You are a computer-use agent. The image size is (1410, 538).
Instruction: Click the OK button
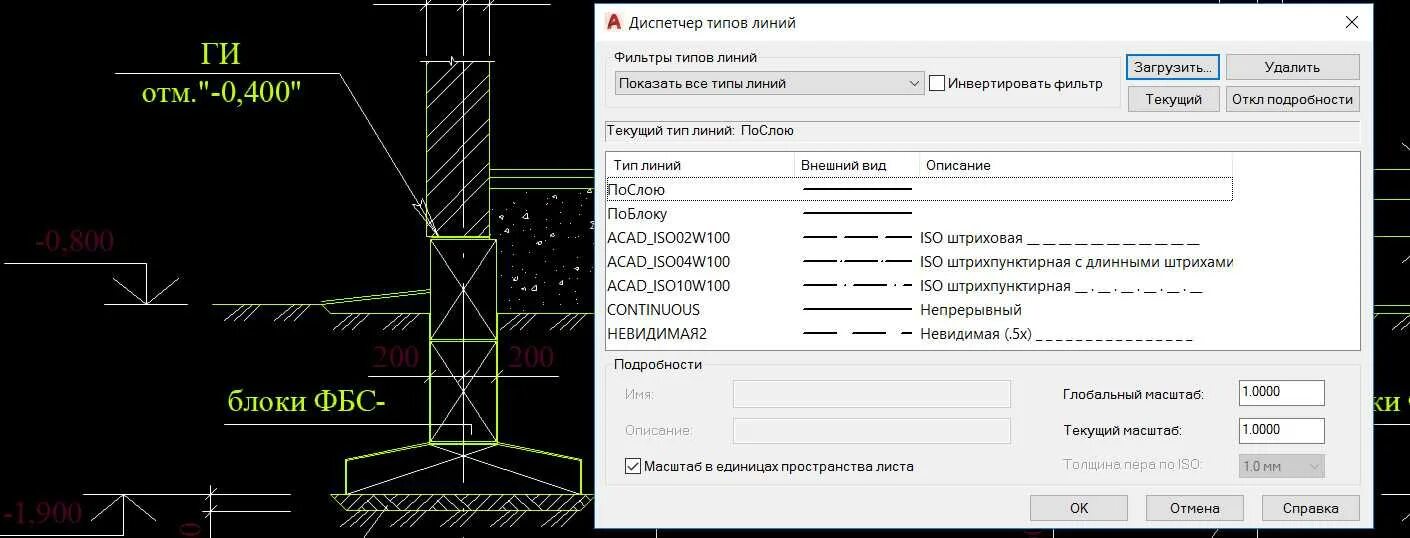click(1078, 508)
